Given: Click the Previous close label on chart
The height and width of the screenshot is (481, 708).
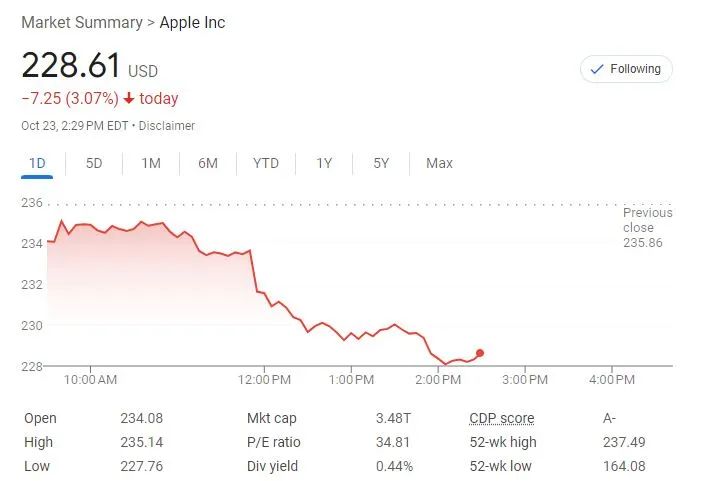Looking at the screenshot, I should (647, 220).
